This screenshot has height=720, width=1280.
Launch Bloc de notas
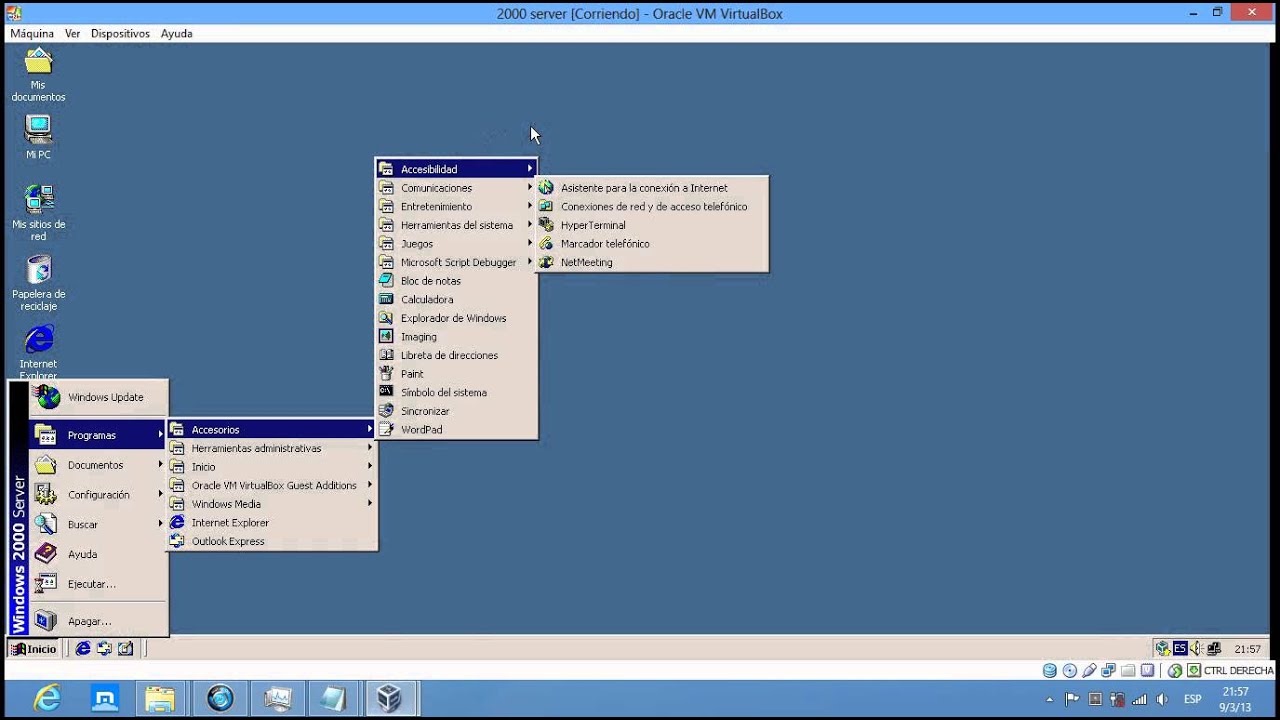tap(456, 281)
